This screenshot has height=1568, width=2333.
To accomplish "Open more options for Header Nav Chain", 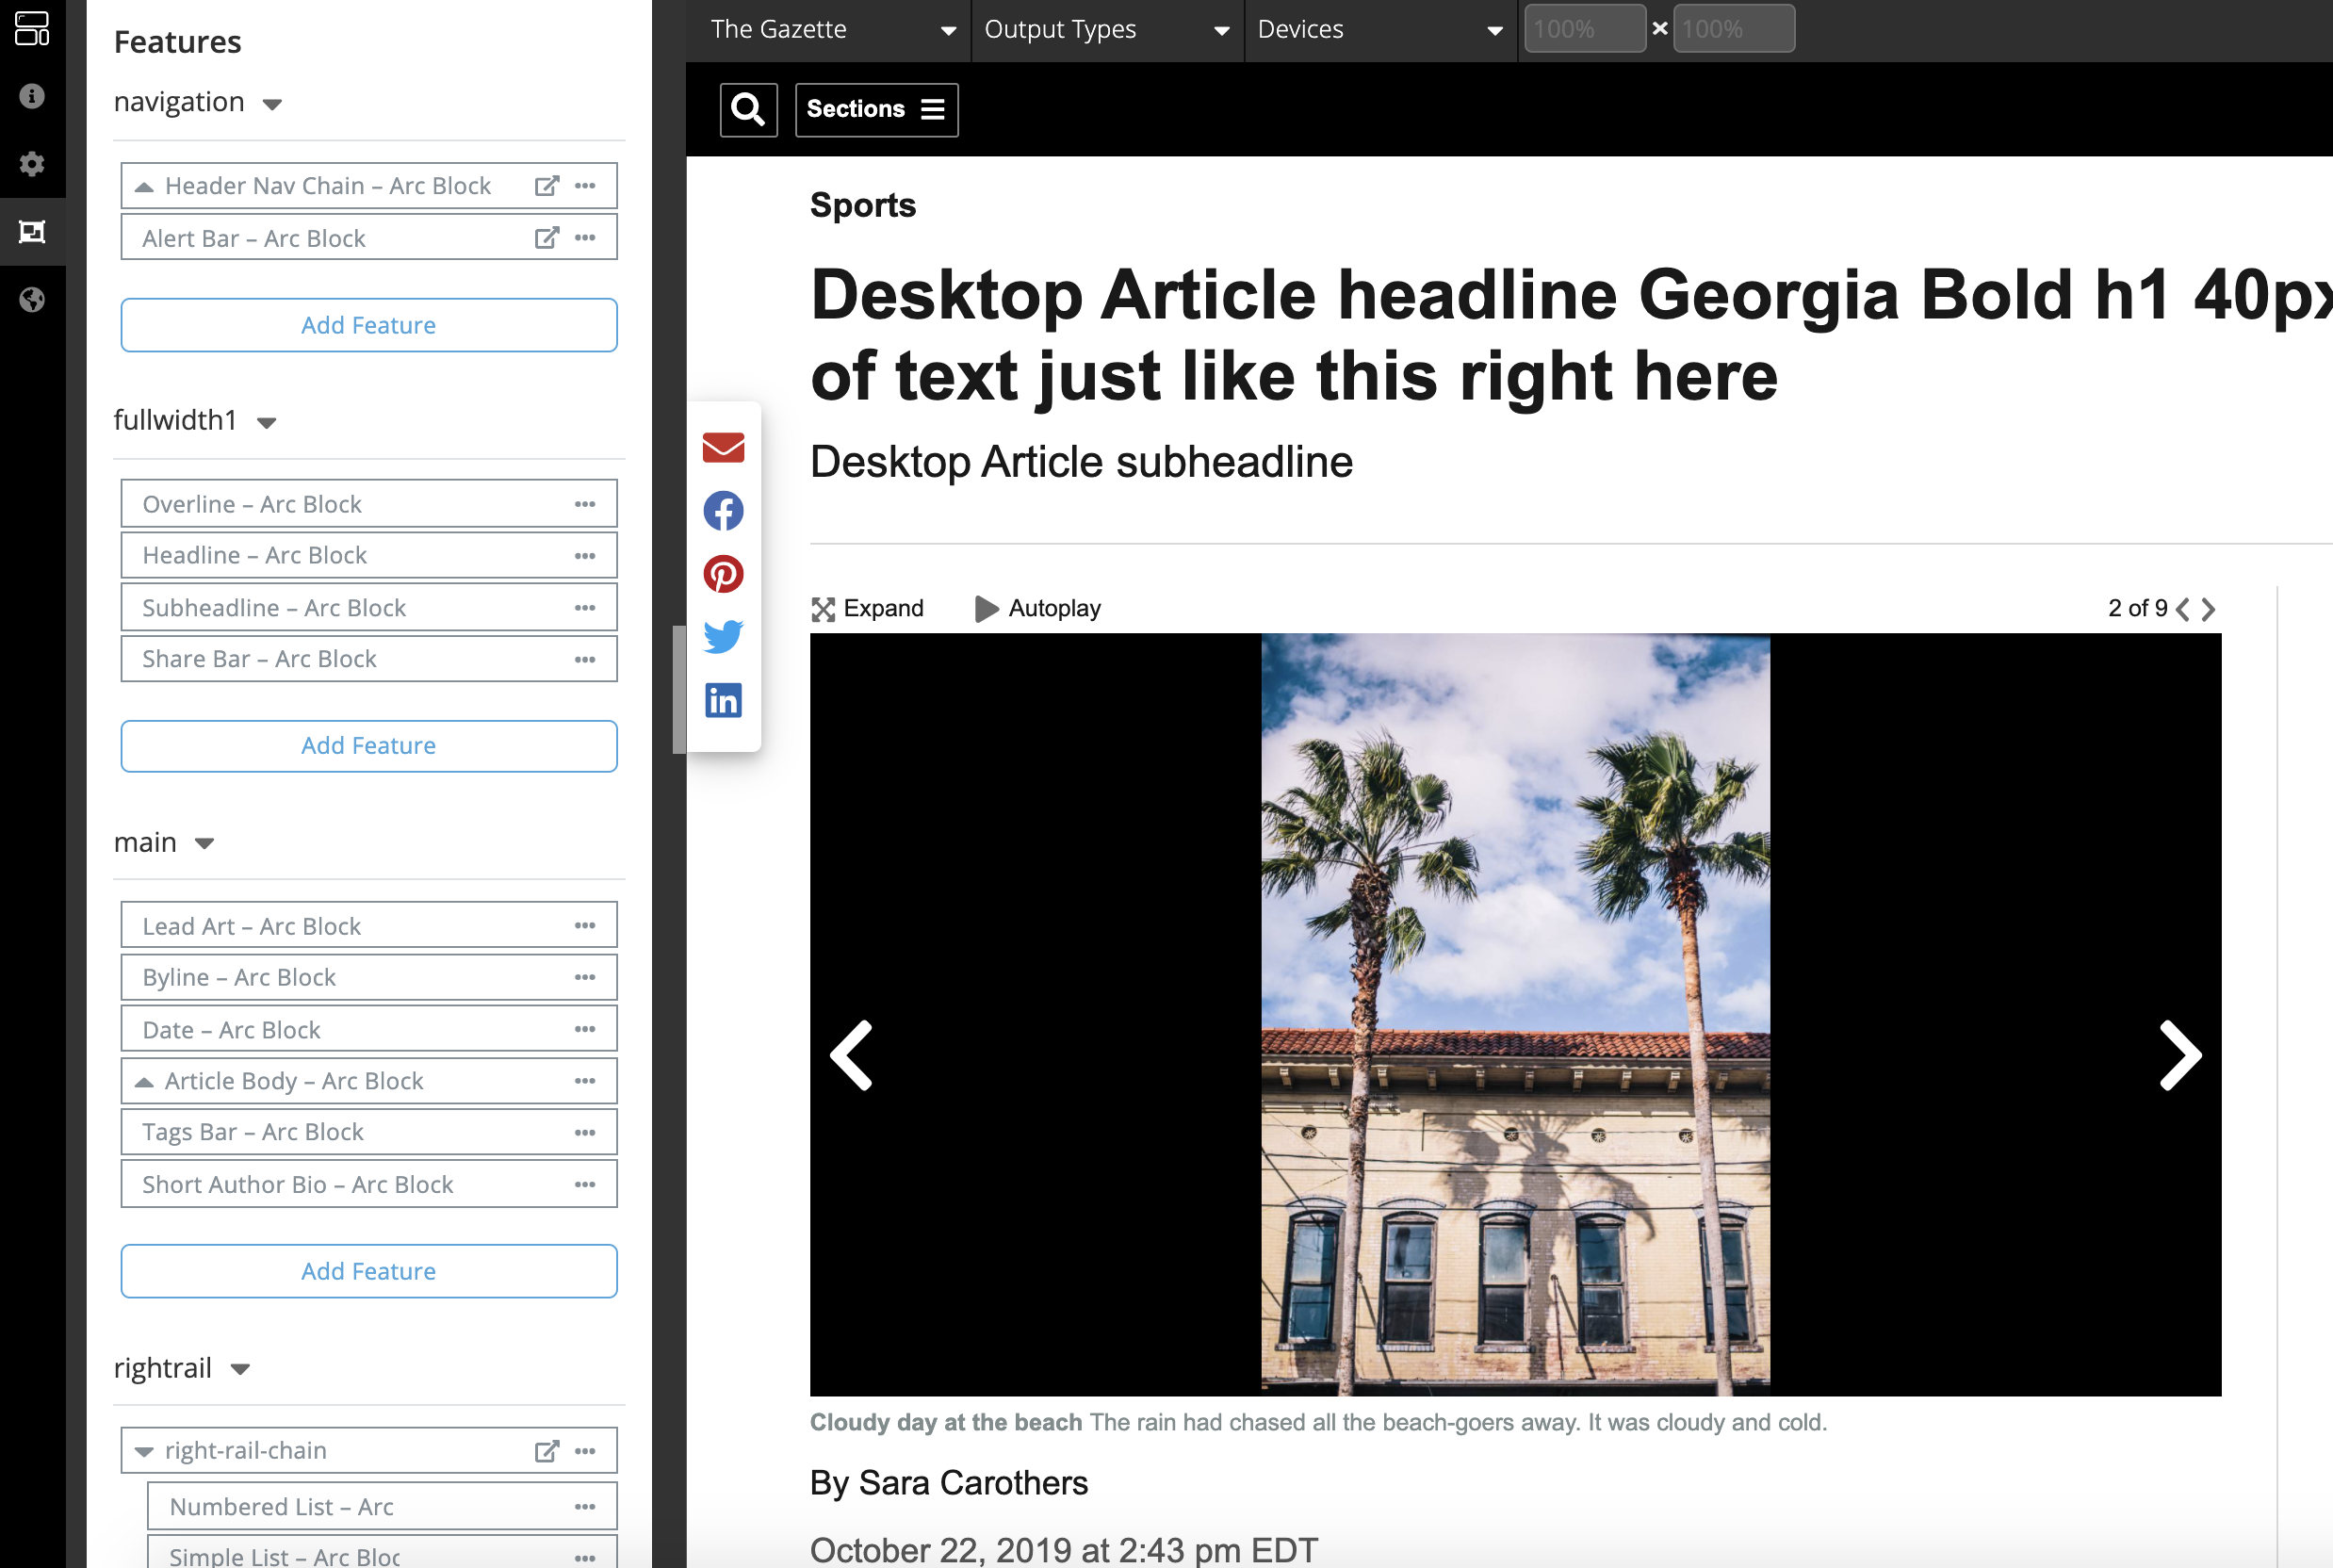I will pos(586,186).
